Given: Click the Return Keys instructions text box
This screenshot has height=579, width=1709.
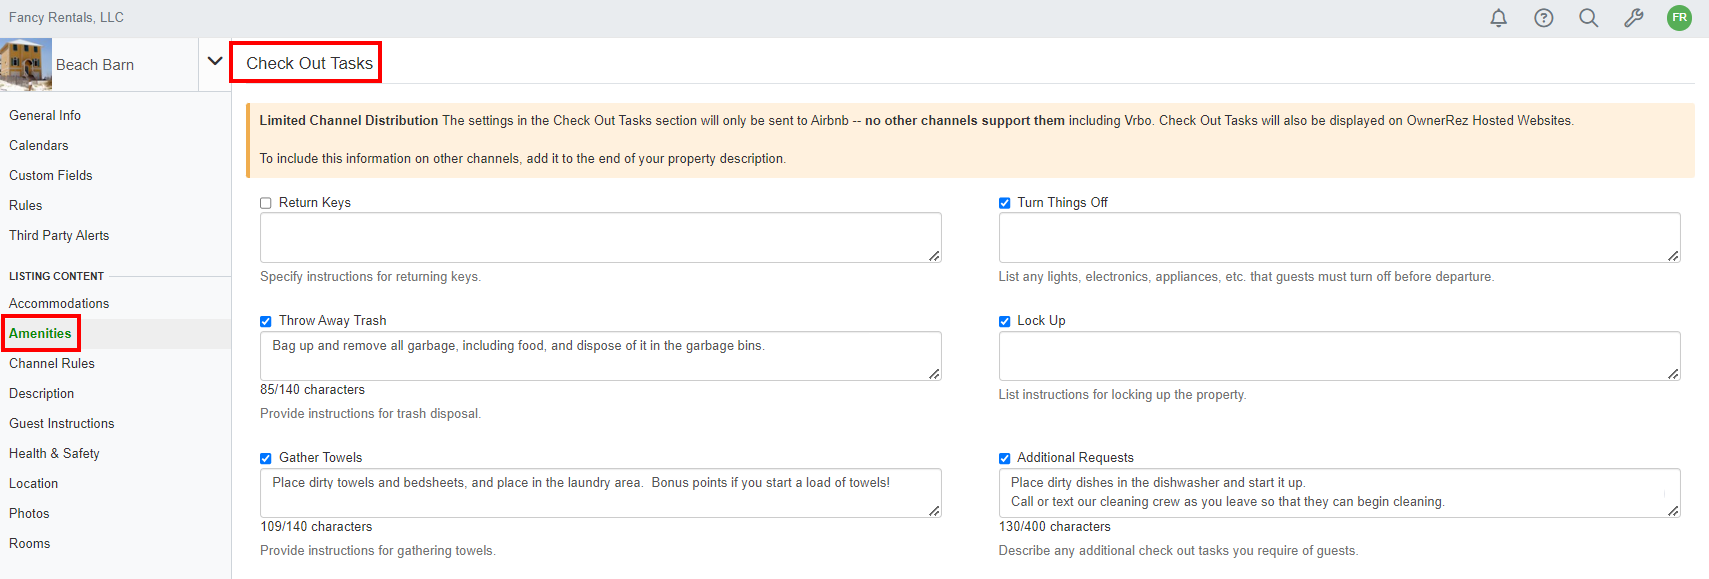Looking at the screenshot, I should 600,237.
